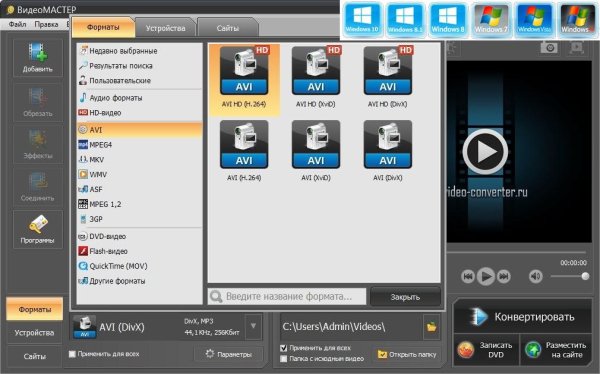Click the Форматы button in left sidebar

[x=34, y=309]
